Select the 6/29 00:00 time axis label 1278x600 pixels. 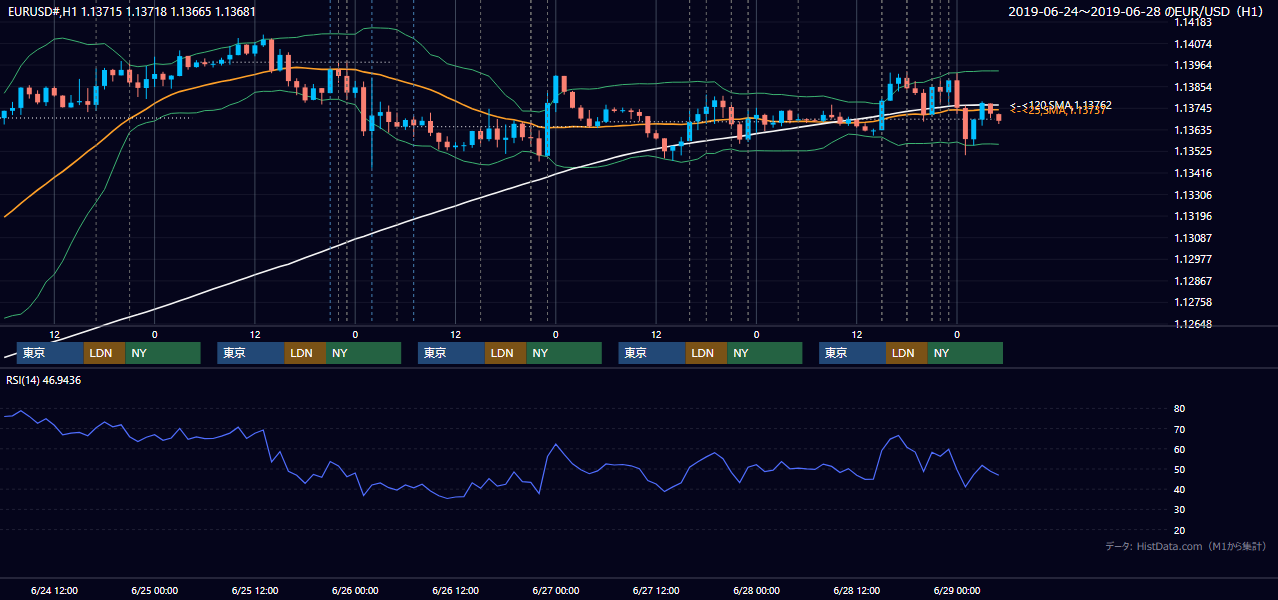pos(956,590)
